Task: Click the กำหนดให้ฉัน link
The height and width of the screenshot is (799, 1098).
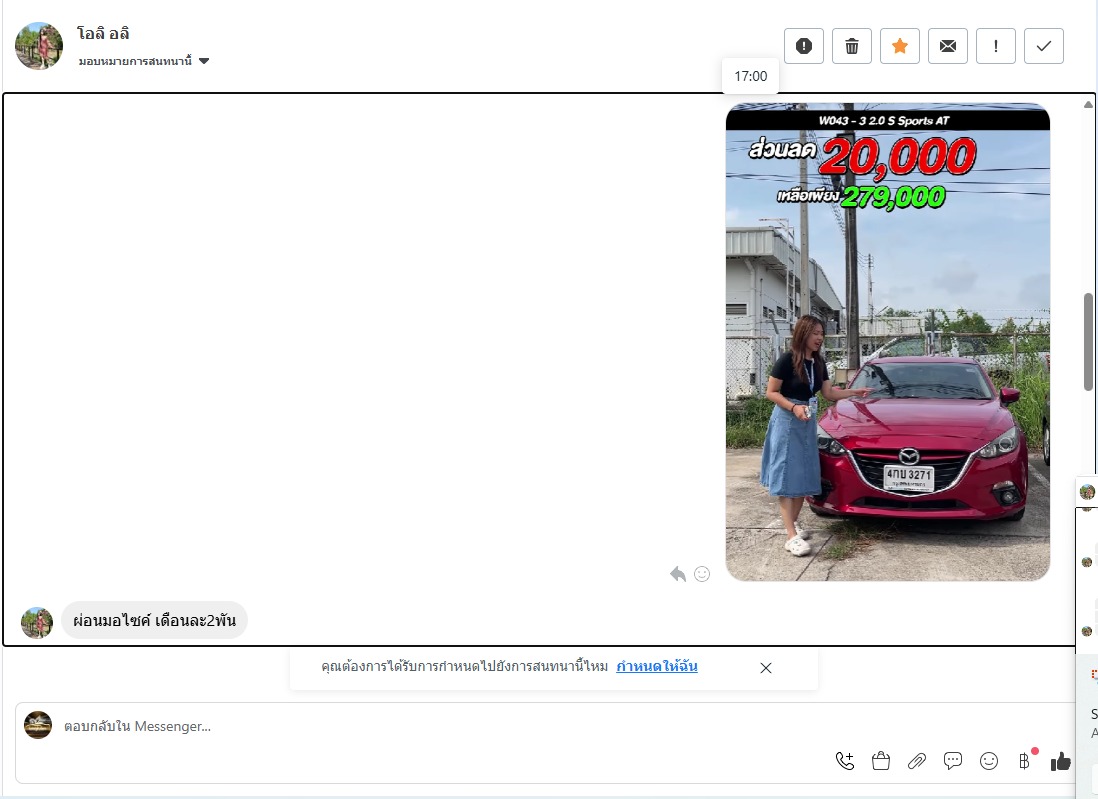Action: click(657, 667)
